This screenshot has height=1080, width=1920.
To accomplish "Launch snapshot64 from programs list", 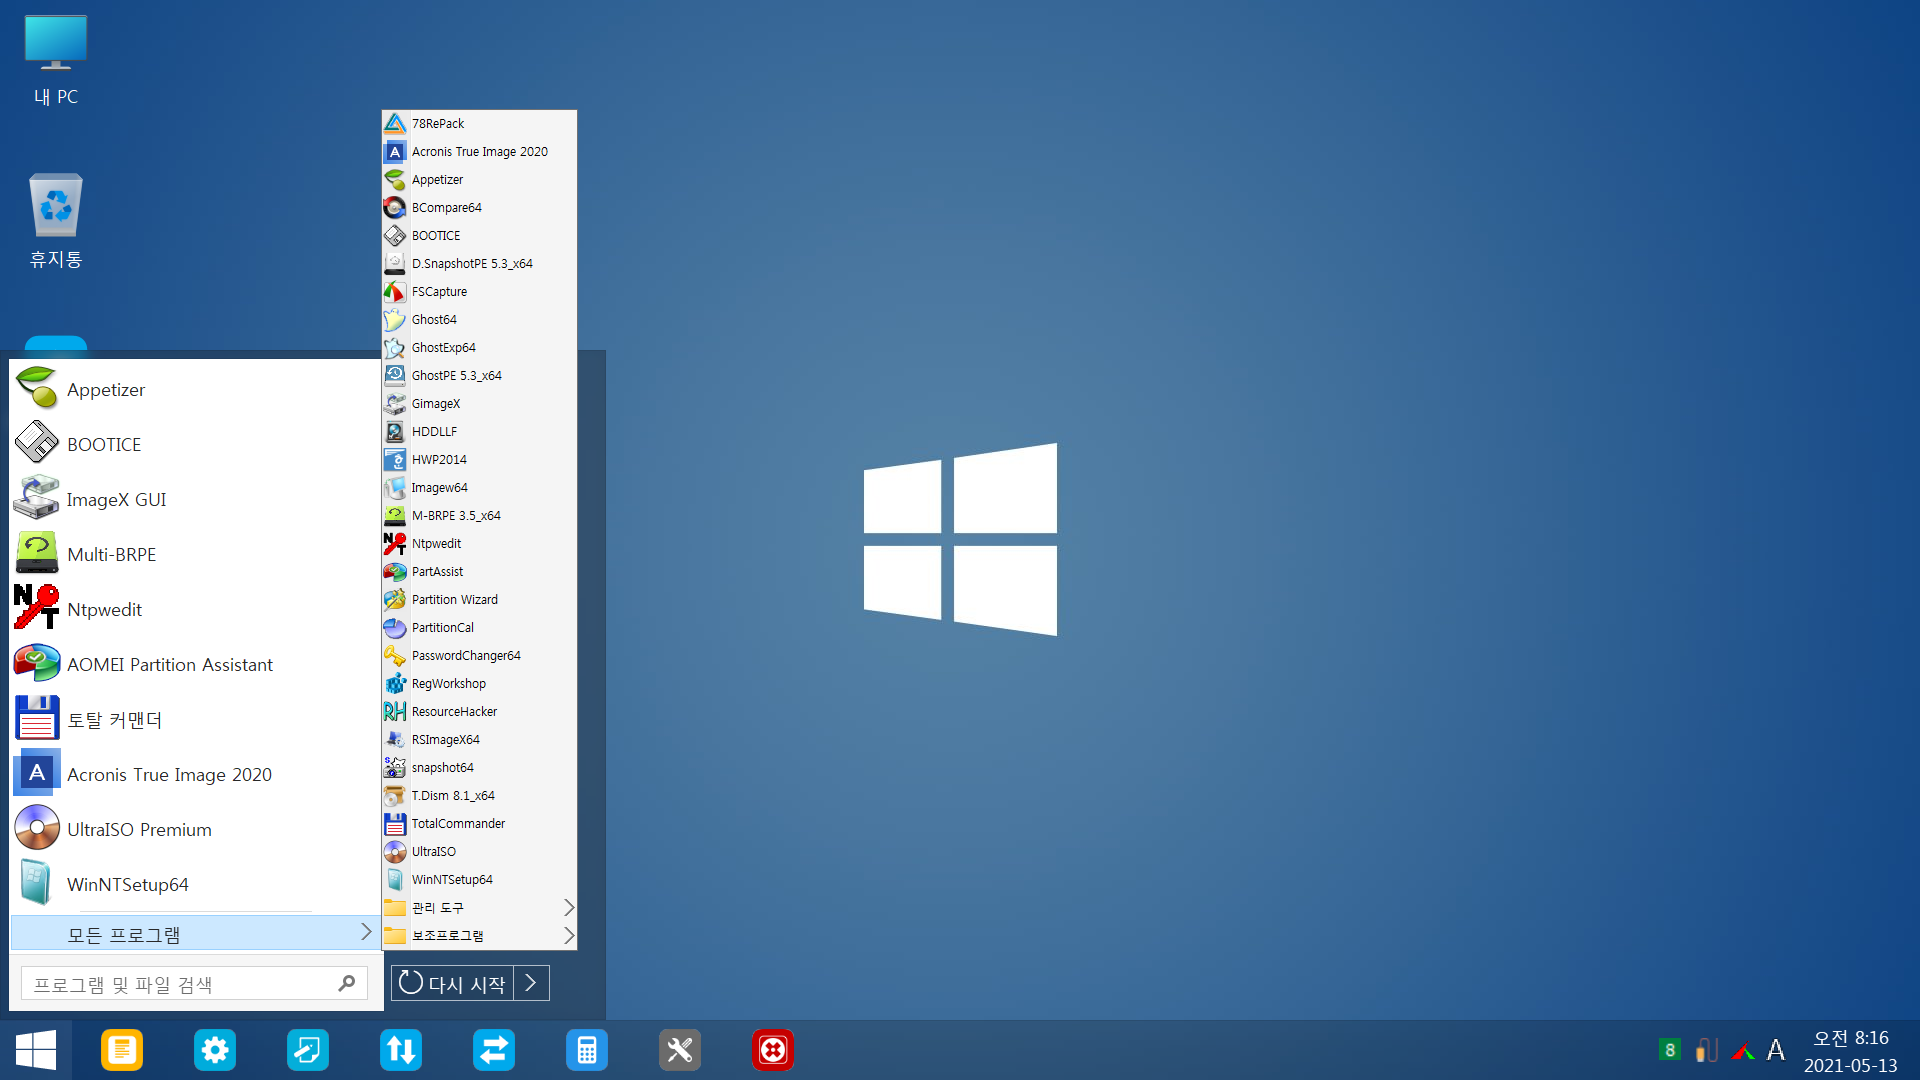I will point(479,767).
